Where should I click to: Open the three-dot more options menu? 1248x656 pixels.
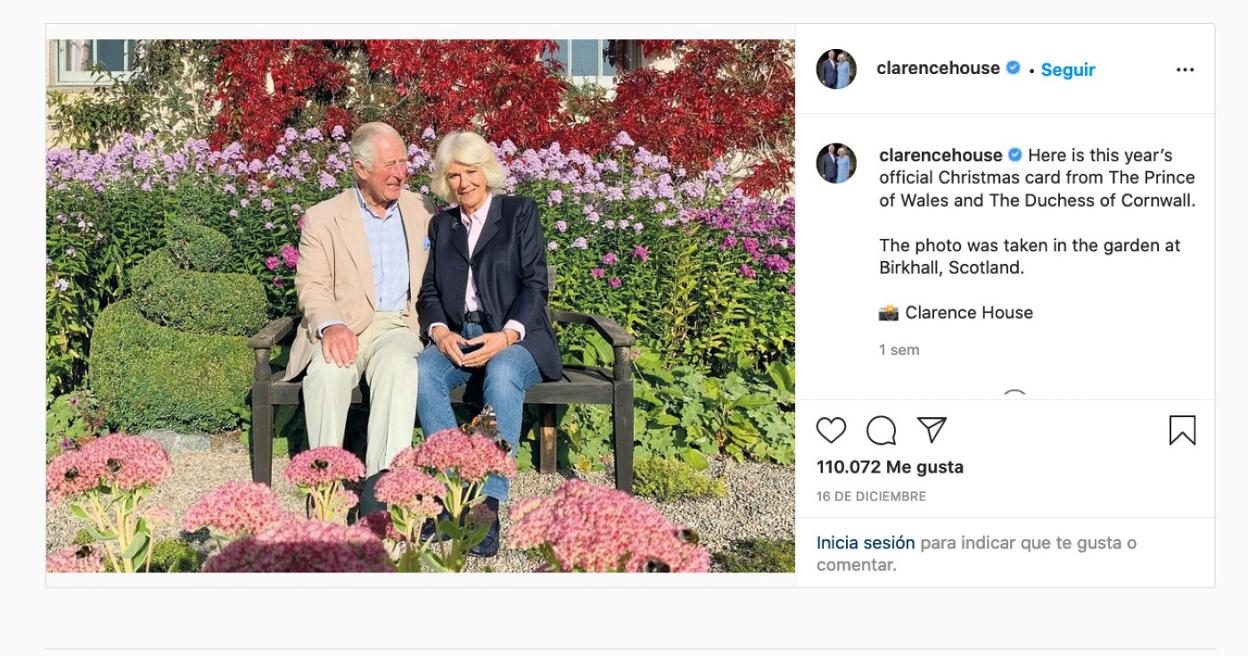click(1185, 70)
